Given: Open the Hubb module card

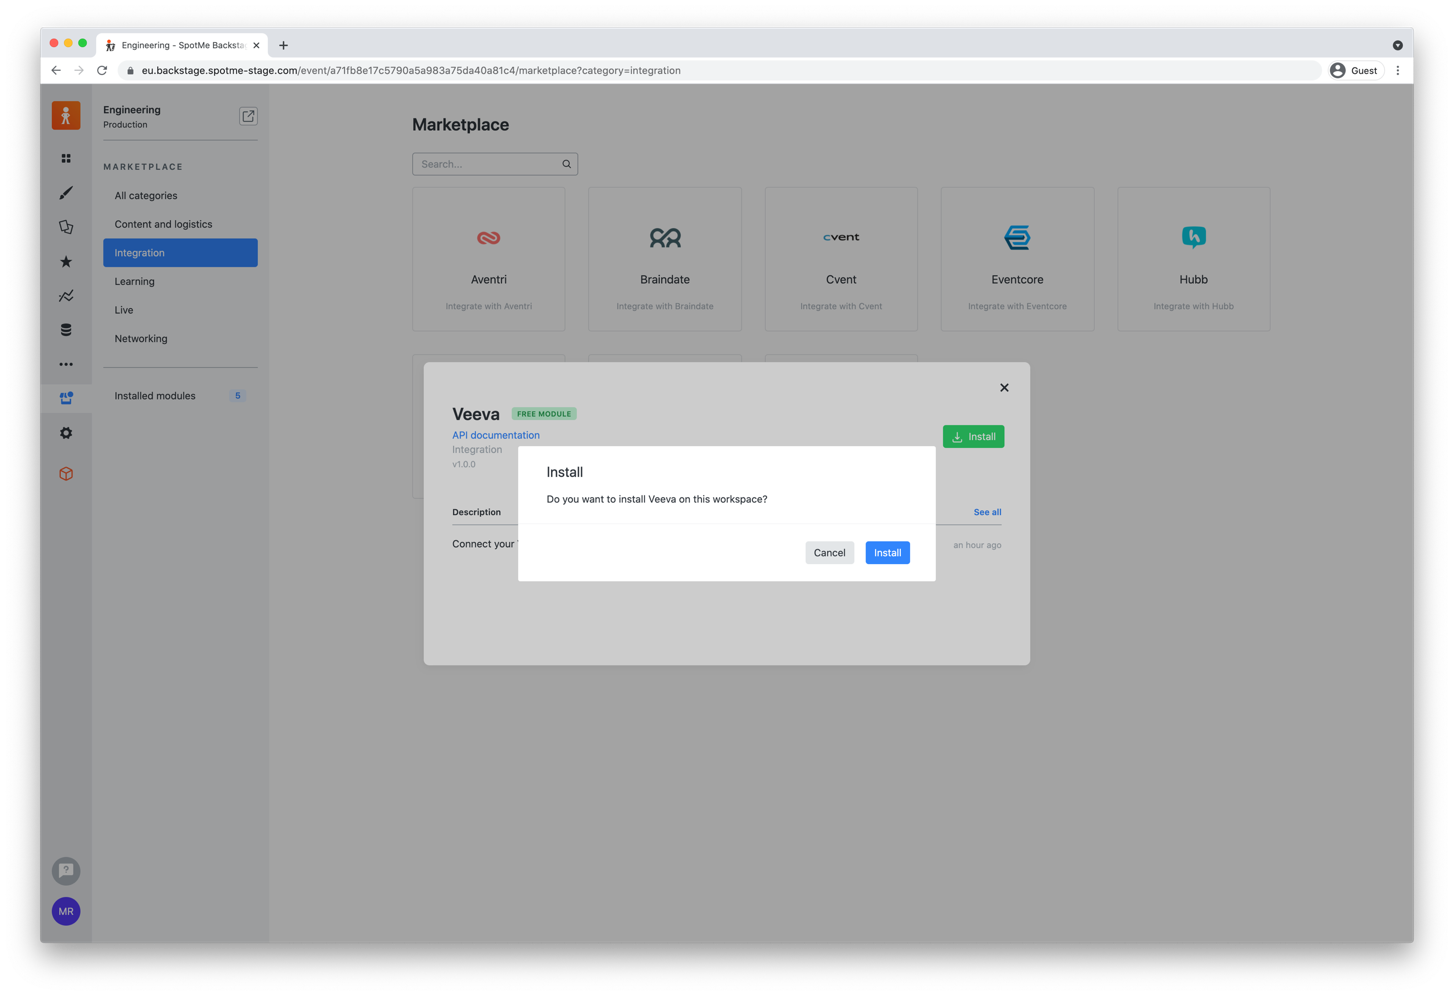Looking at the screenshot, I should click(x=1193, y=259).
